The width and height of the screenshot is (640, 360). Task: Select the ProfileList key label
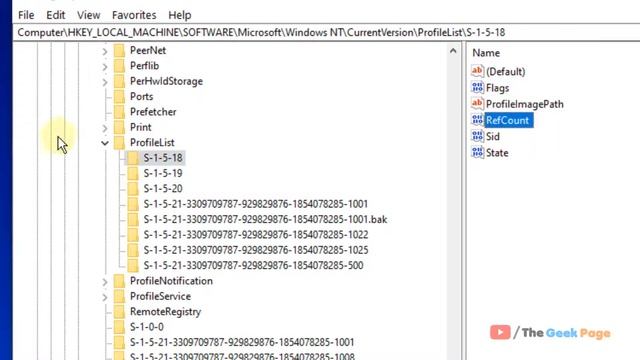pos(152,143)
